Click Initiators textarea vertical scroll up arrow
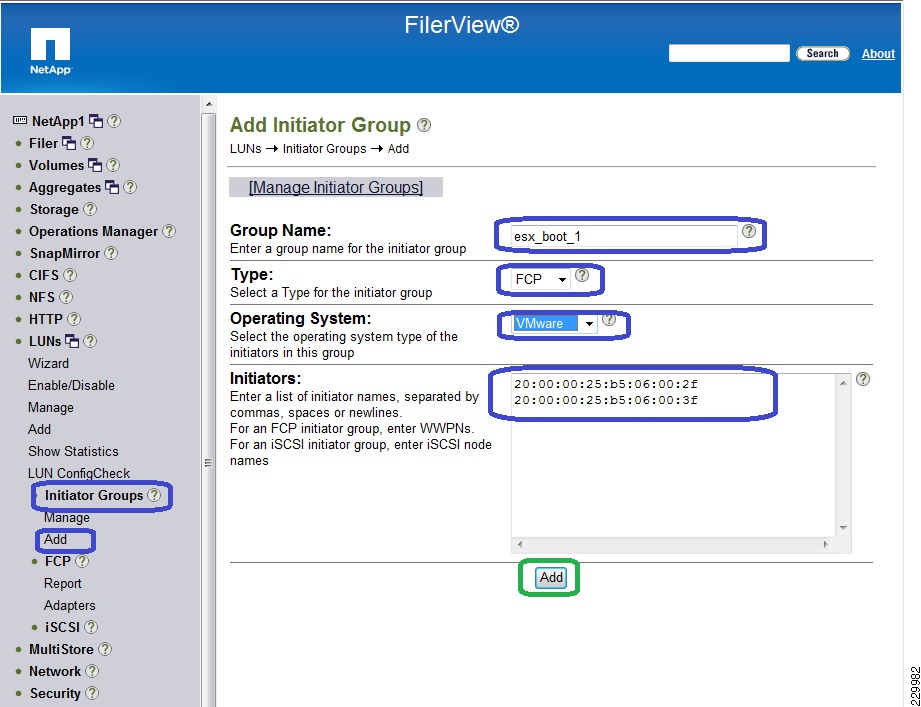The image size is (921, 707). 843,383
